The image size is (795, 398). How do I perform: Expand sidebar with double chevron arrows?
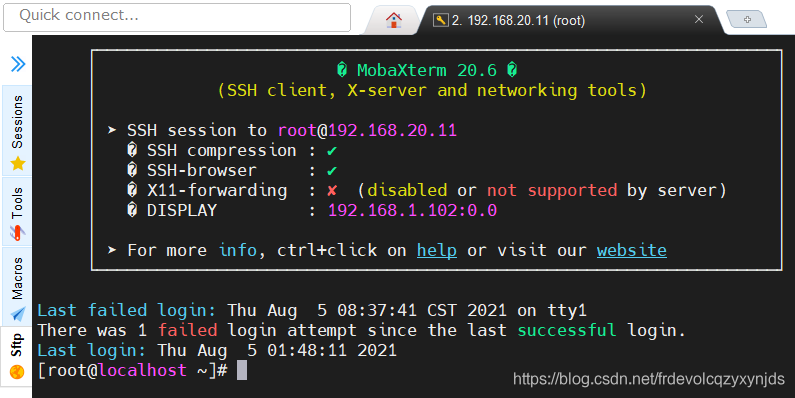click(x=18, y=64)
